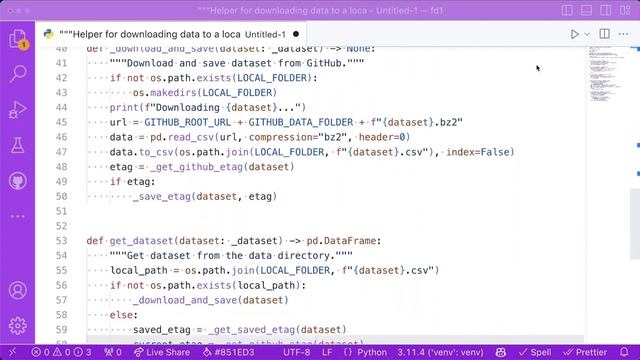
Task: Show info count 3 in status bar
Action: 83,352
